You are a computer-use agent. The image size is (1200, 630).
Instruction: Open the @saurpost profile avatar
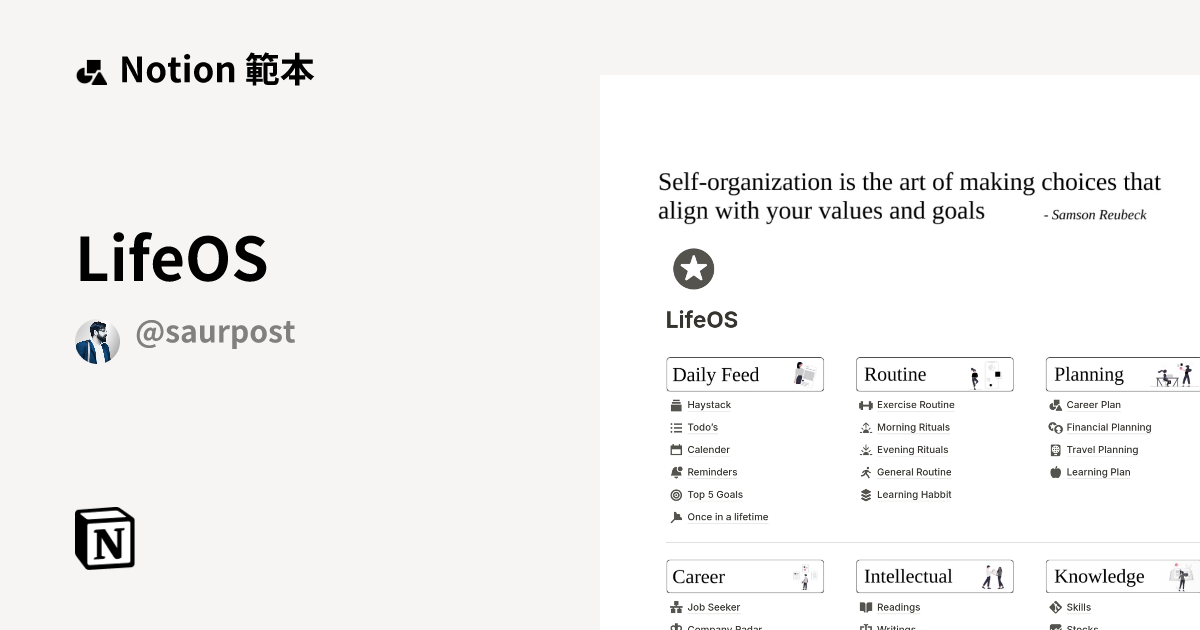98,342
